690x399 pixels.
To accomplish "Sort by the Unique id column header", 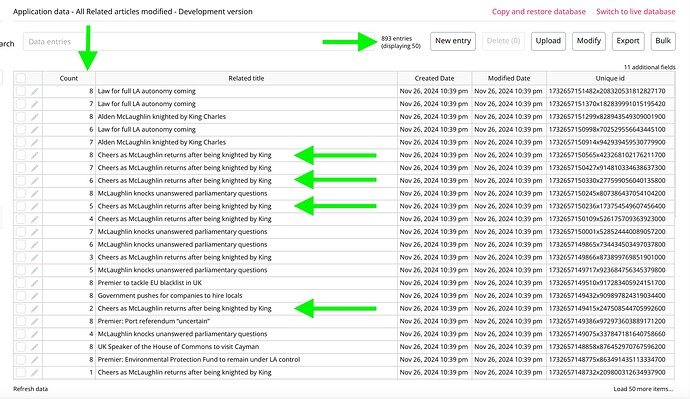I will pos(610,78).
